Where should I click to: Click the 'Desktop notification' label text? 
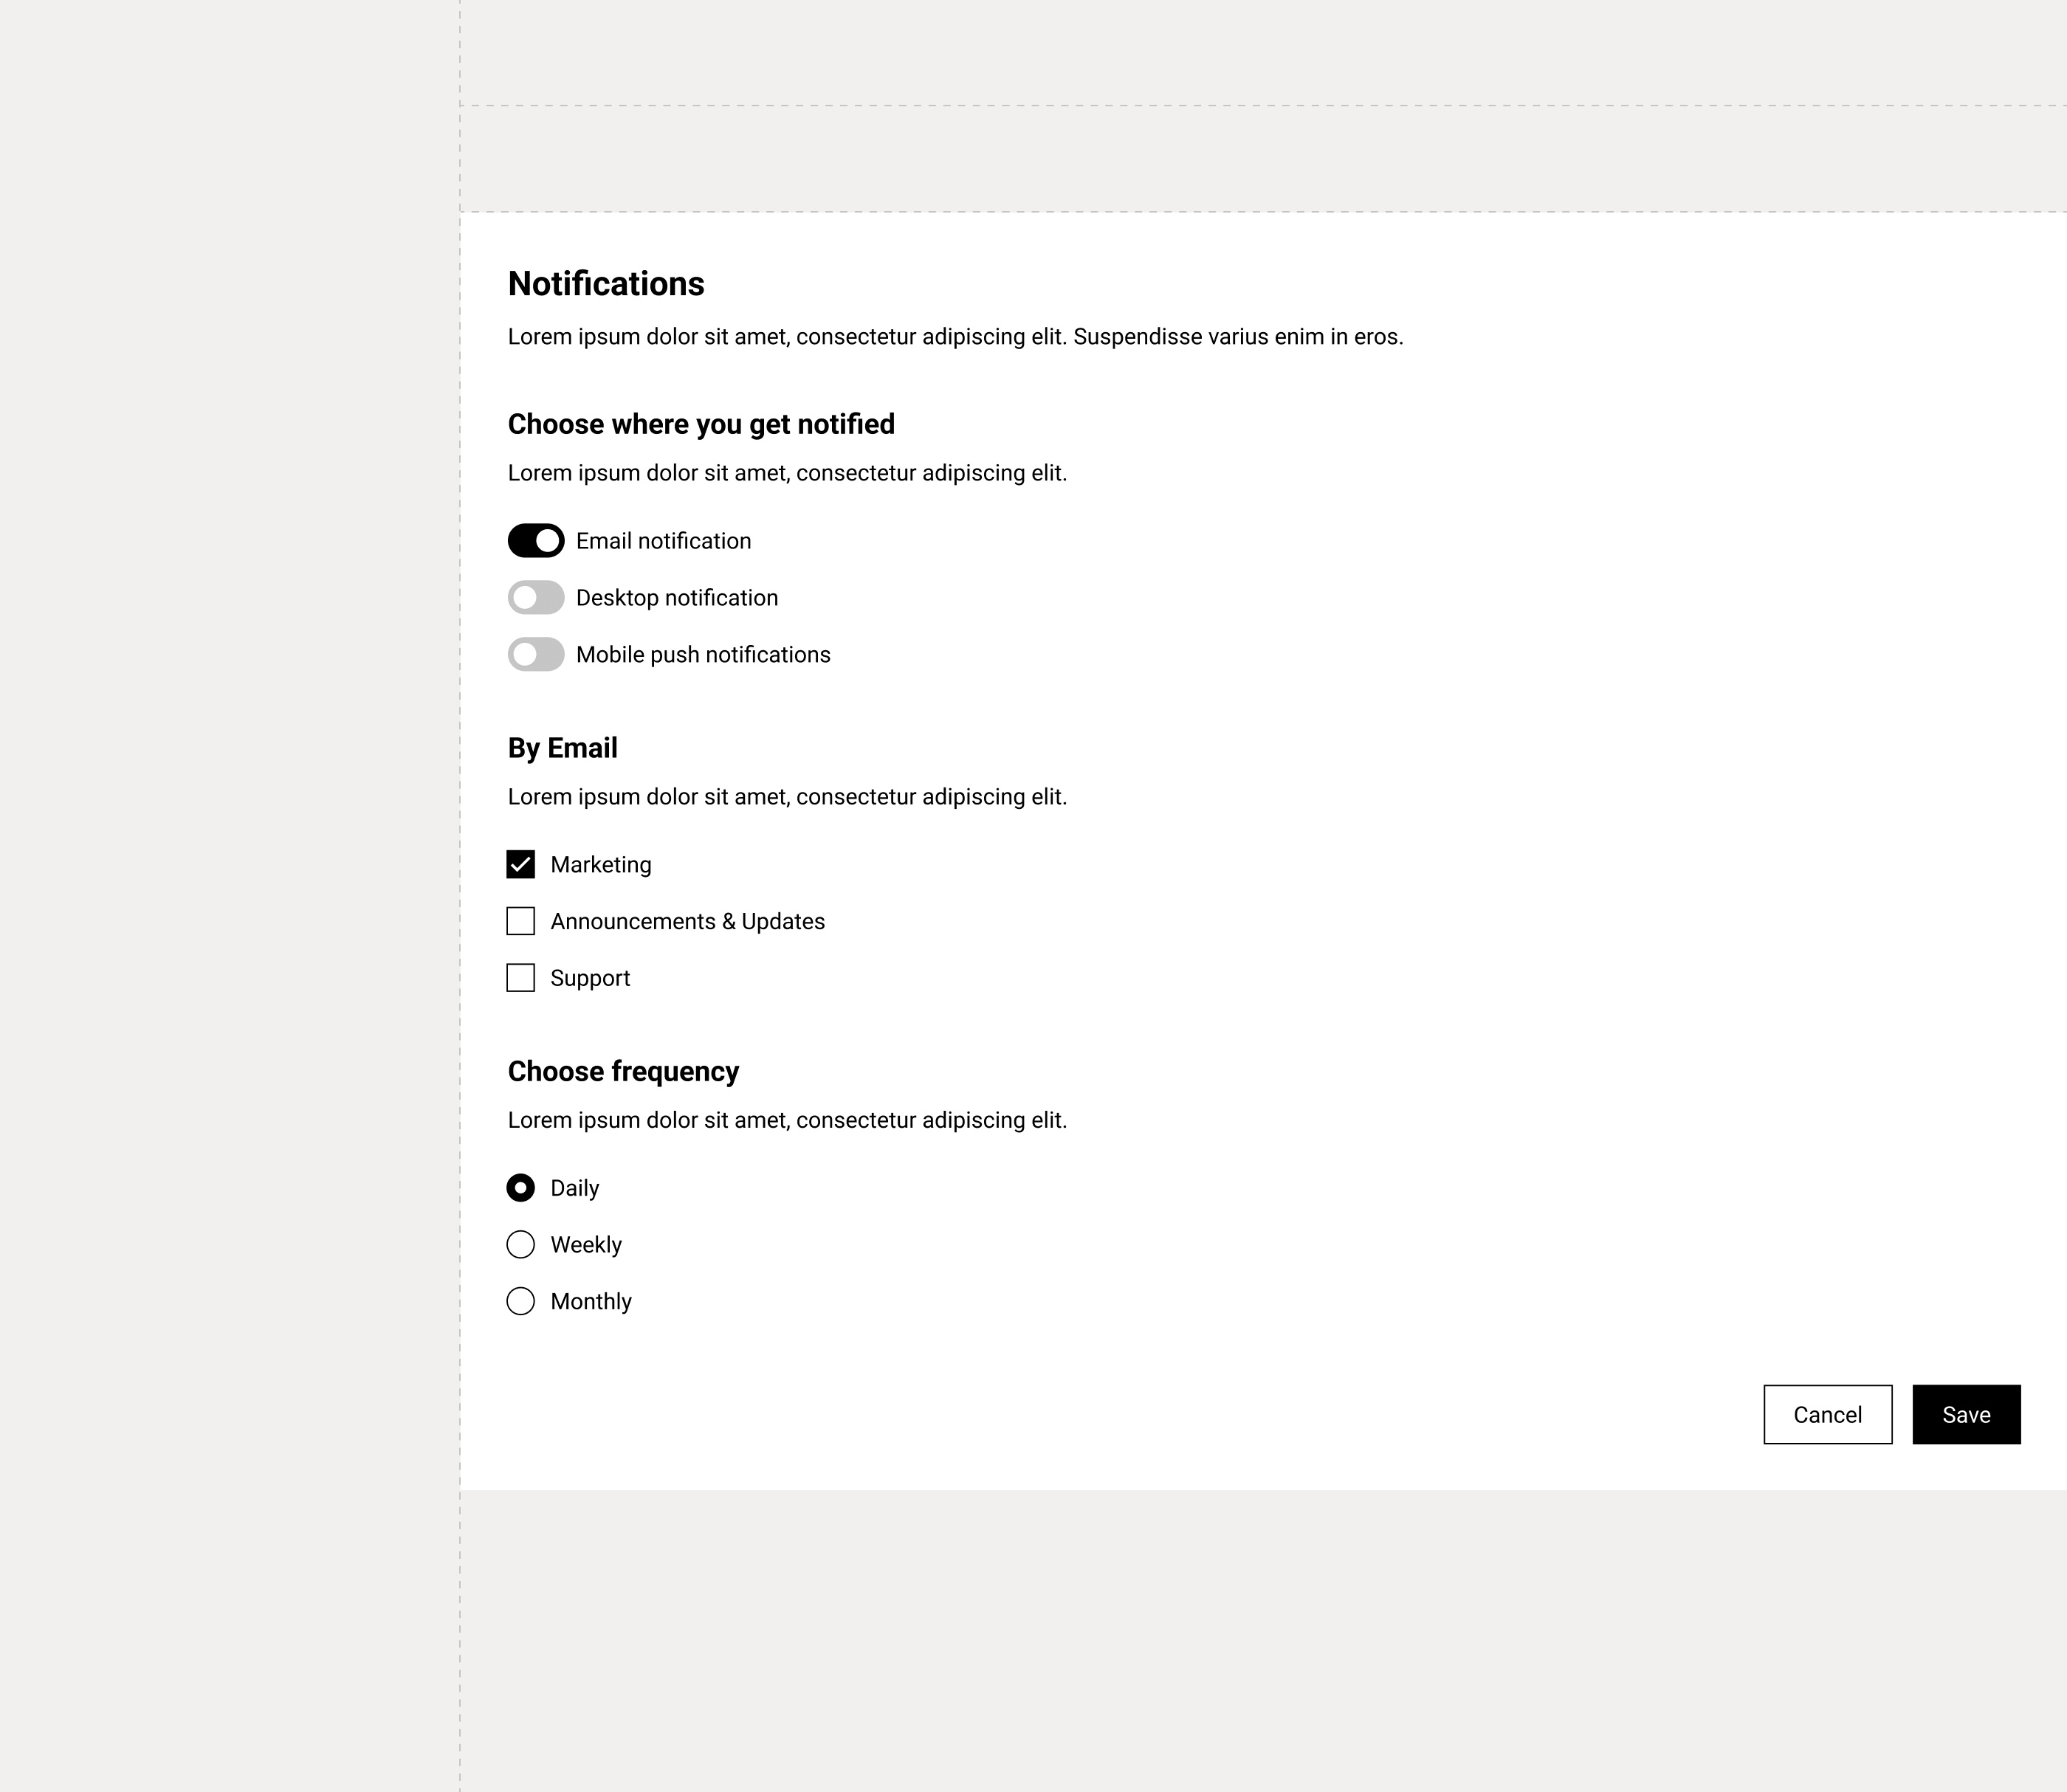click(x=677, y=598)
